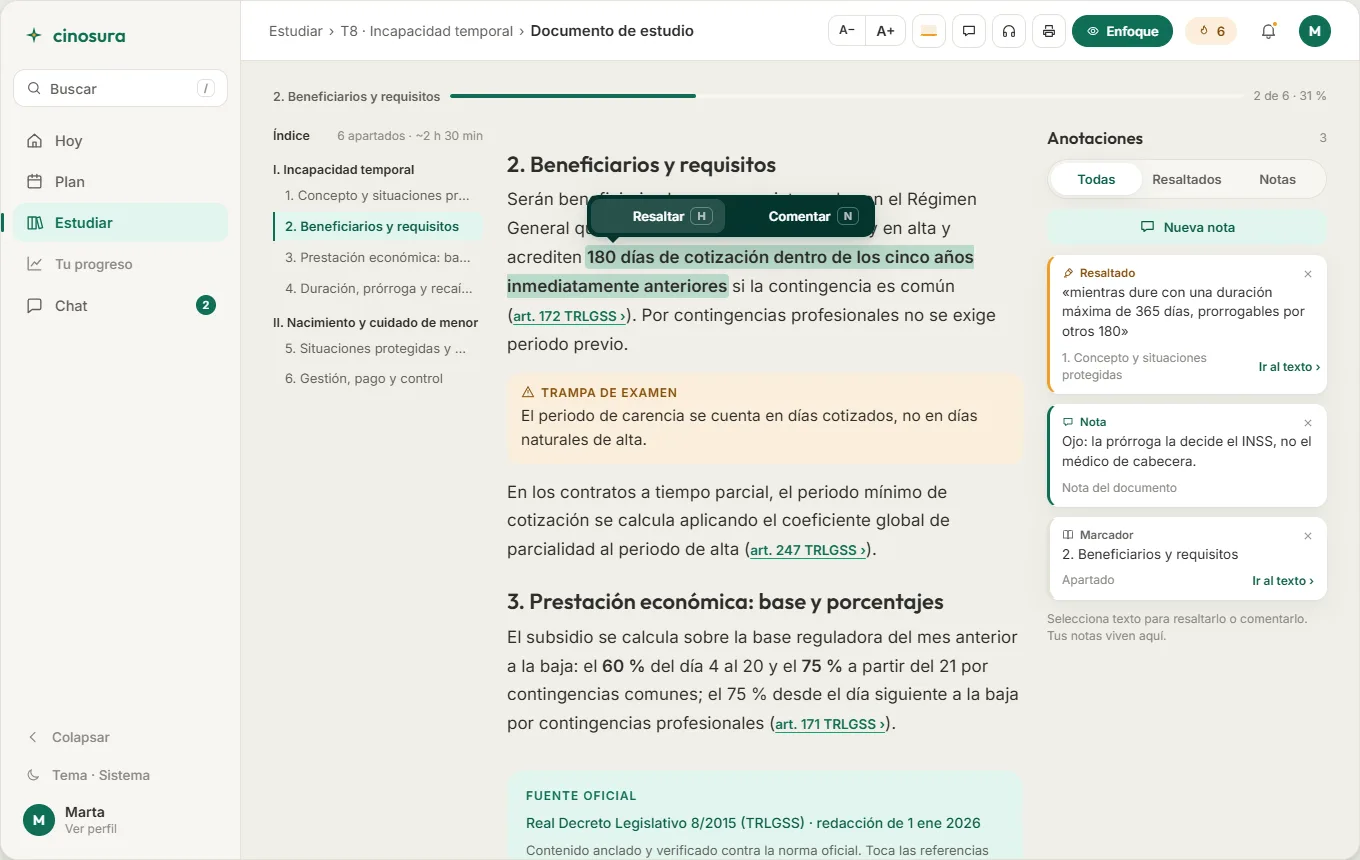Toggle Enfoque focus mode
1360x860 pixels.
(1122, 31)
